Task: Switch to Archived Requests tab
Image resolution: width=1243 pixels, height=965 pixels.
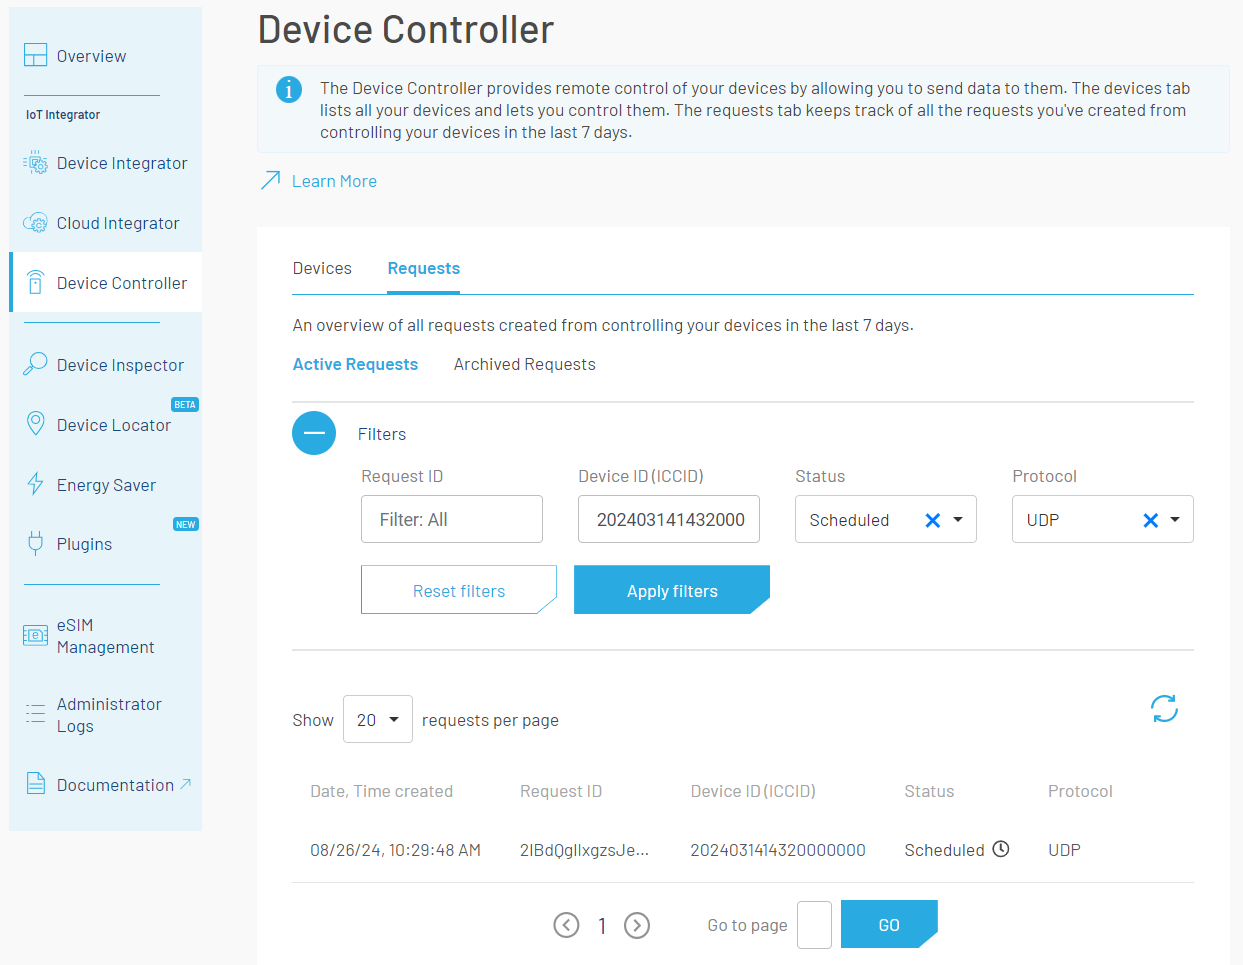Action: tap(524, 364)
